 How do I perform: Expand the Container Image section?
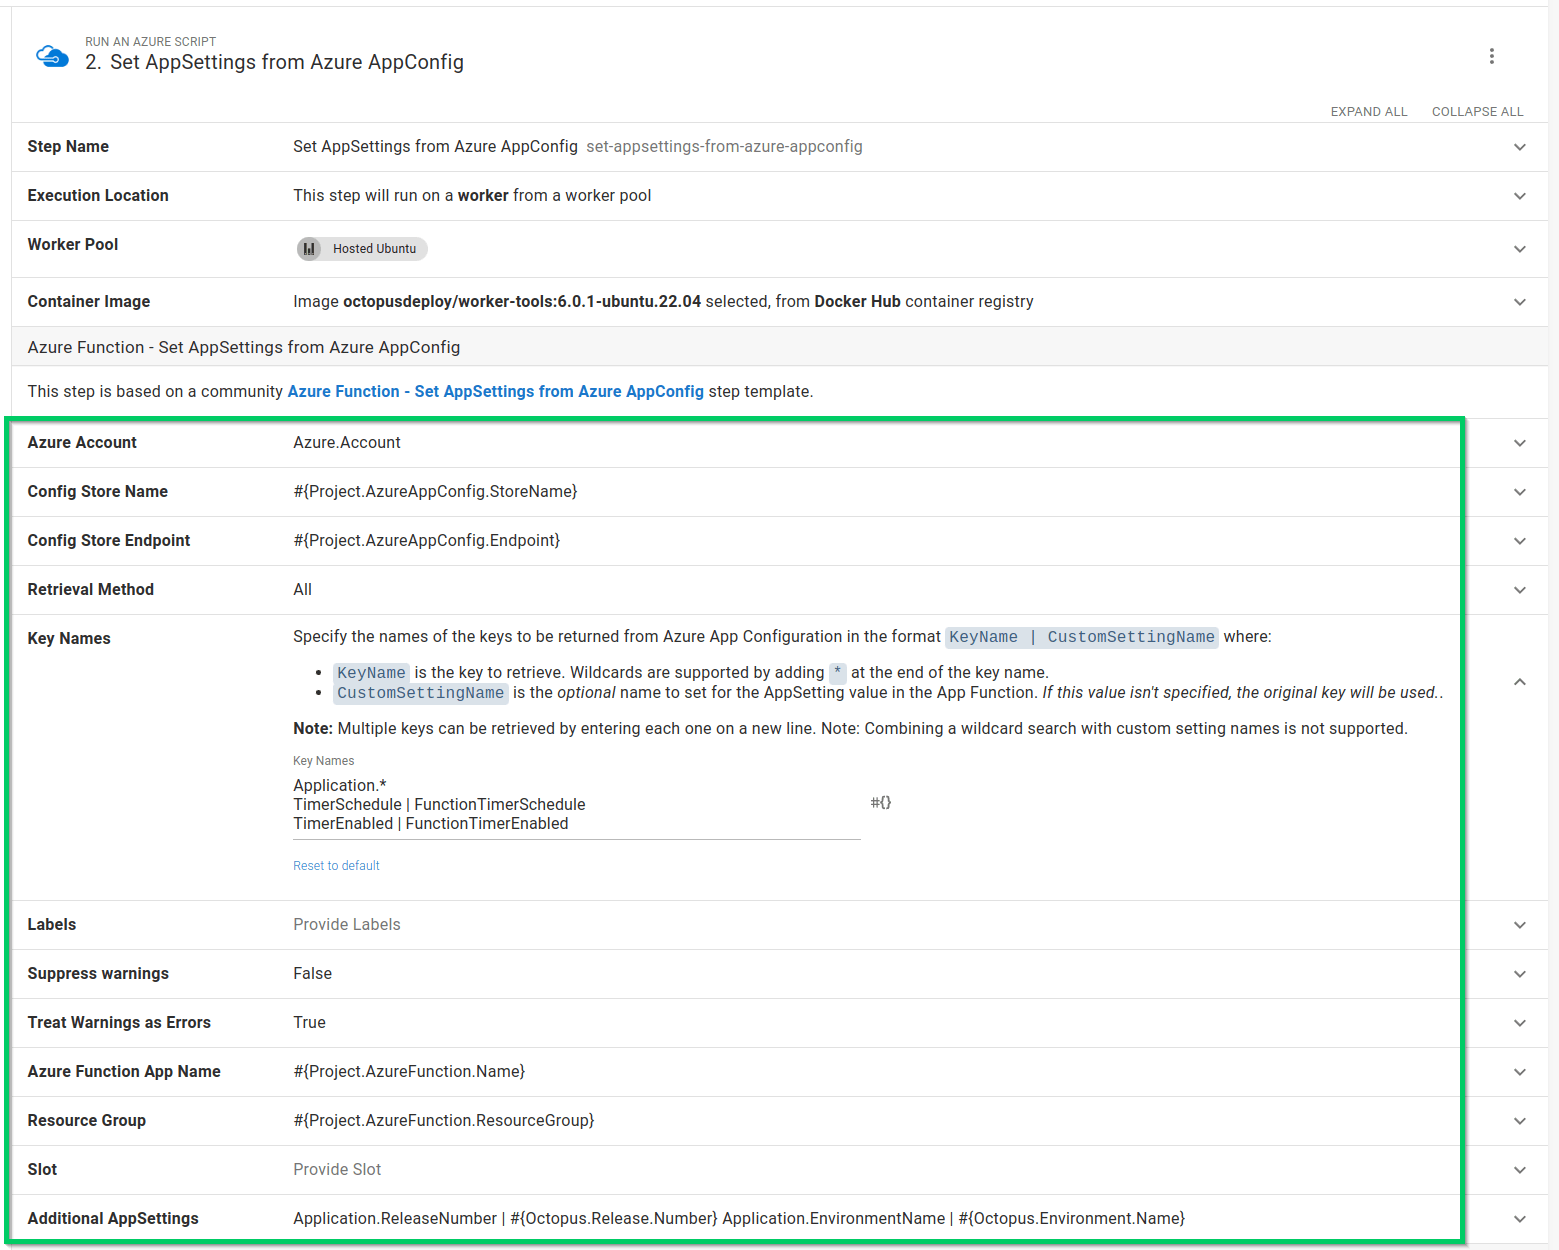click(1520, 301)
